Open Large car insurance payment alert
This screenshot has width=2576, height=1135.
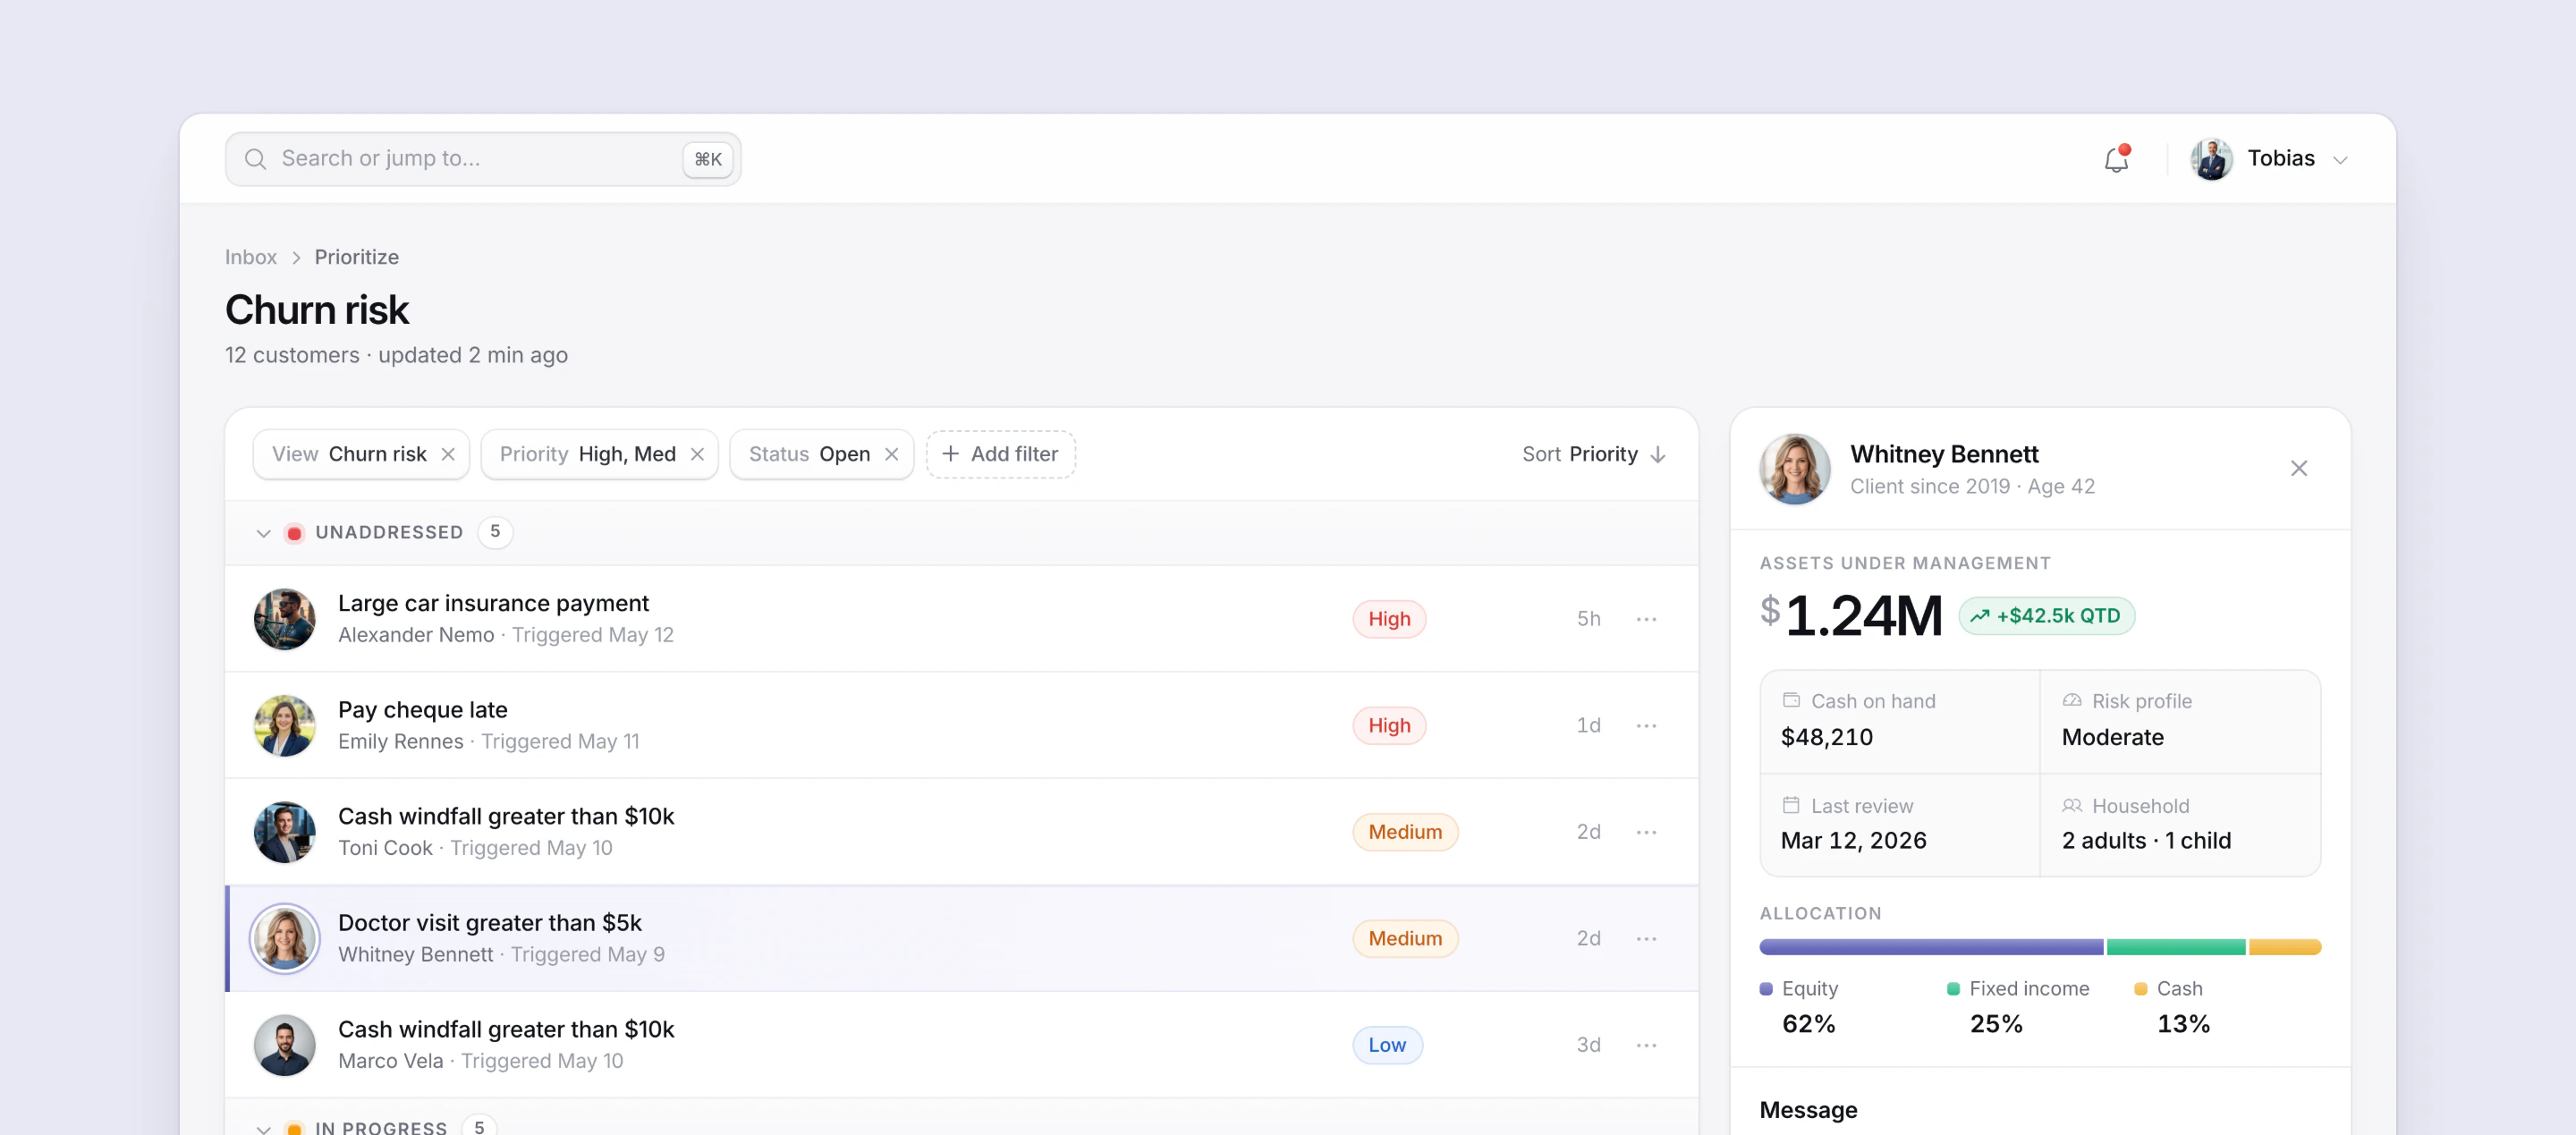[x=962, y=619]
